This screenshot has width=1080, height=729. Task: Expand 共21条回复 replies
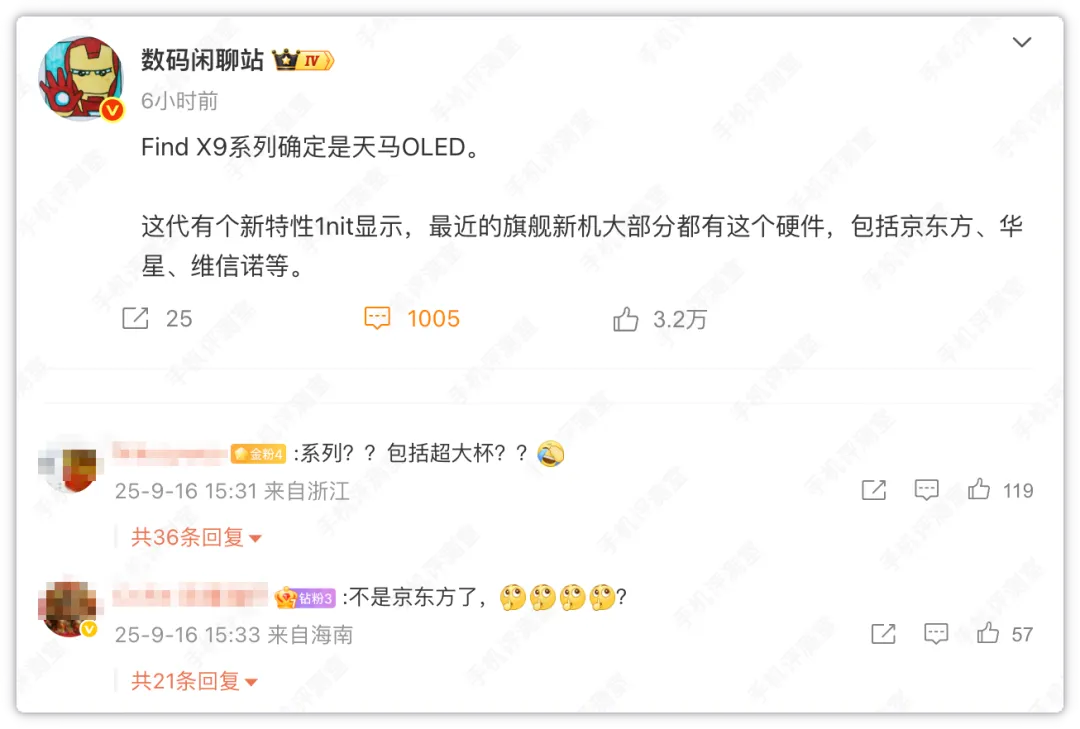[194, 681]
